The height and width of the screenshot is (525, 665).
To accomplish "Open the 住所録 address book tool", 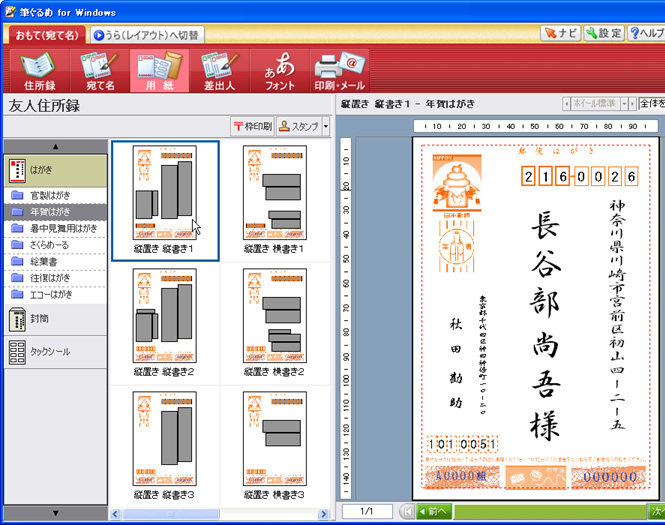I will (37, 70).
